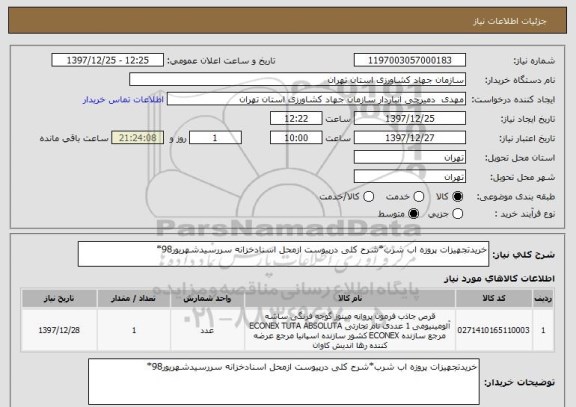Select the کالا/خدمت radio button
Viewport: 576px width, 407px height.
tap(368, 197)
